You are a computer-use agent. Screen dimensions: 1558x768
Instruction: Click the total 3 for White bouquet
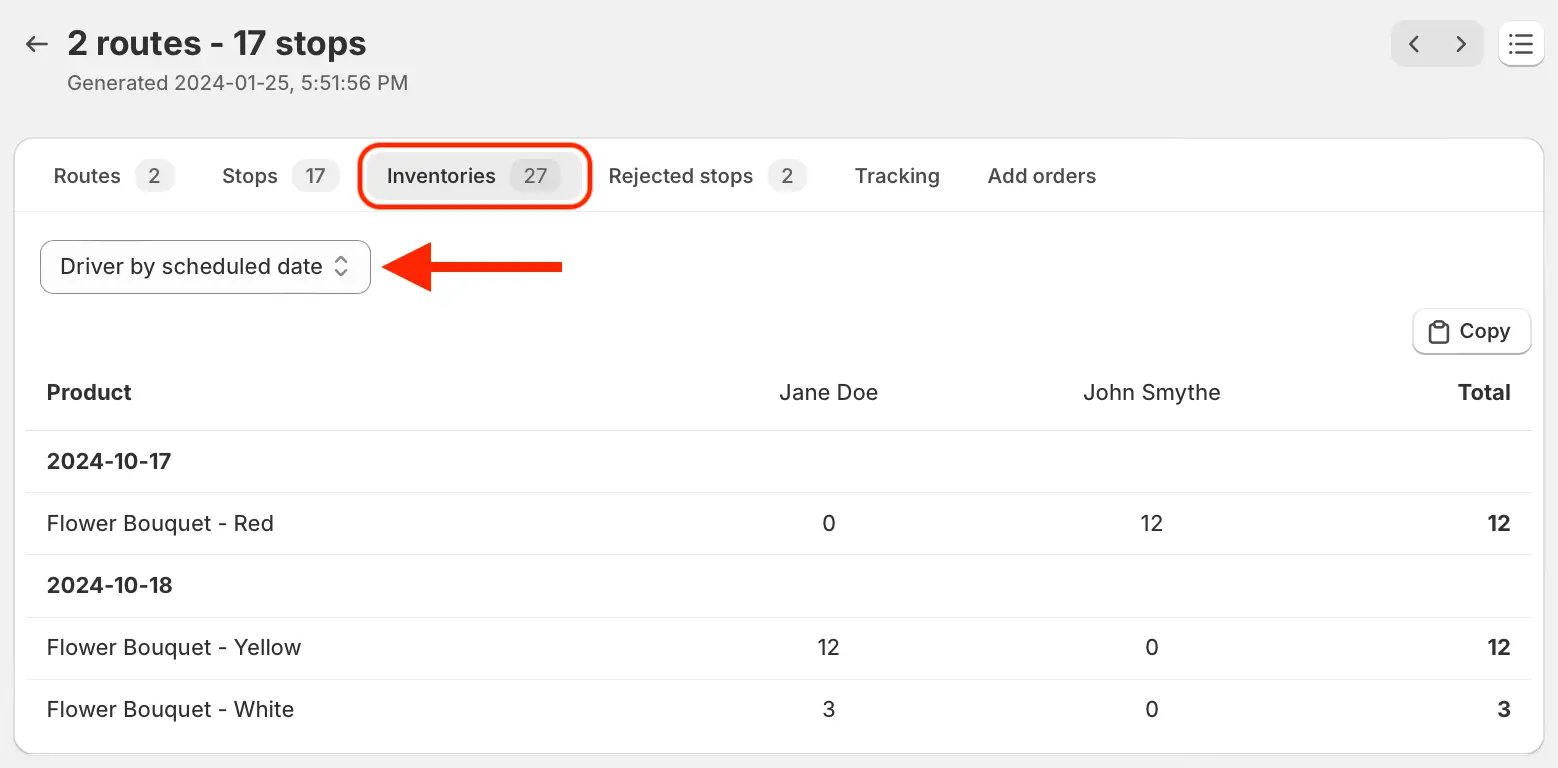pyautogui.click(x=1504, y=710)
